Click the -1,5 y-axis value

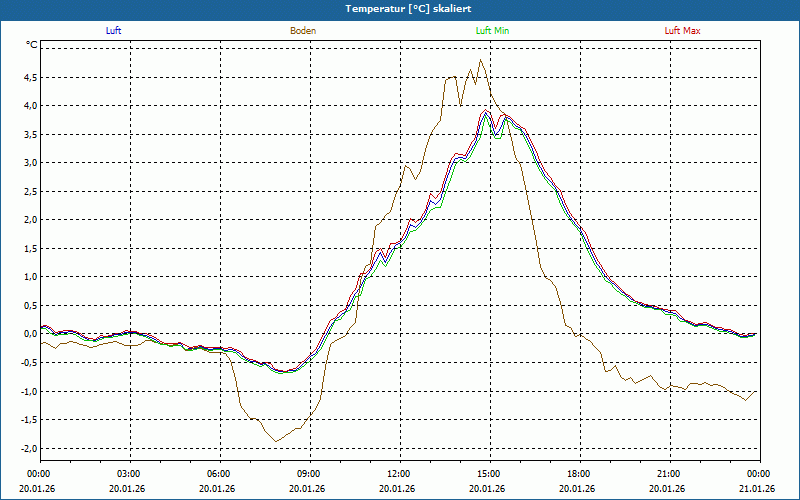click(28, 420)
